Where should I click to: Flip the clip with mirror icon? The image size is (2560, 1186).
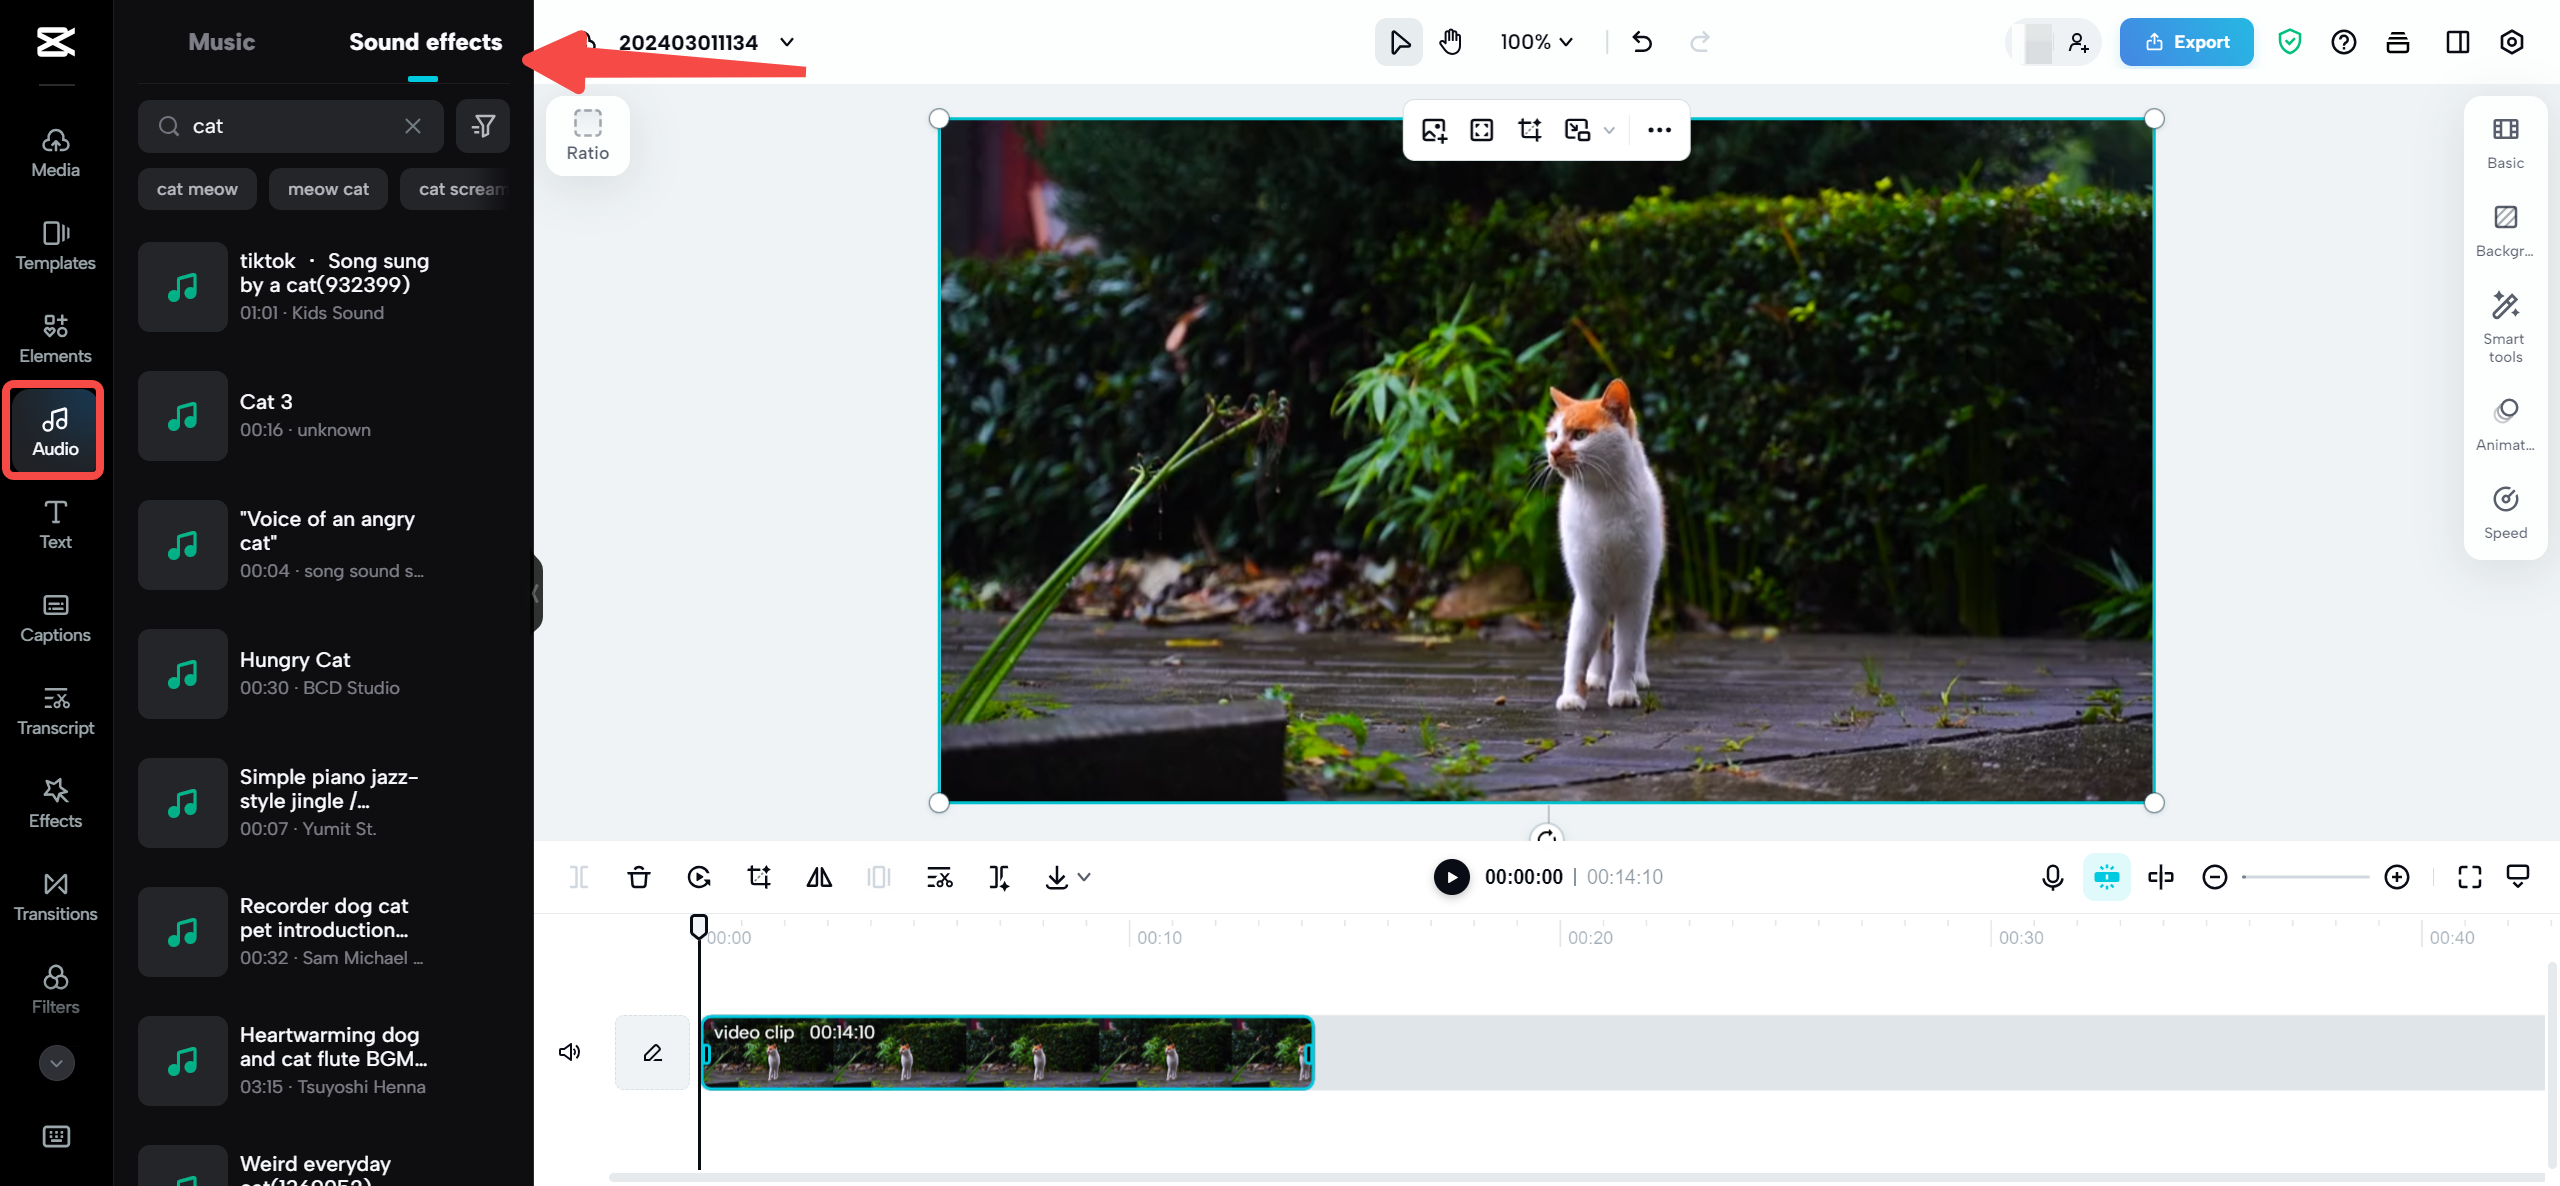tap(819, 877)
